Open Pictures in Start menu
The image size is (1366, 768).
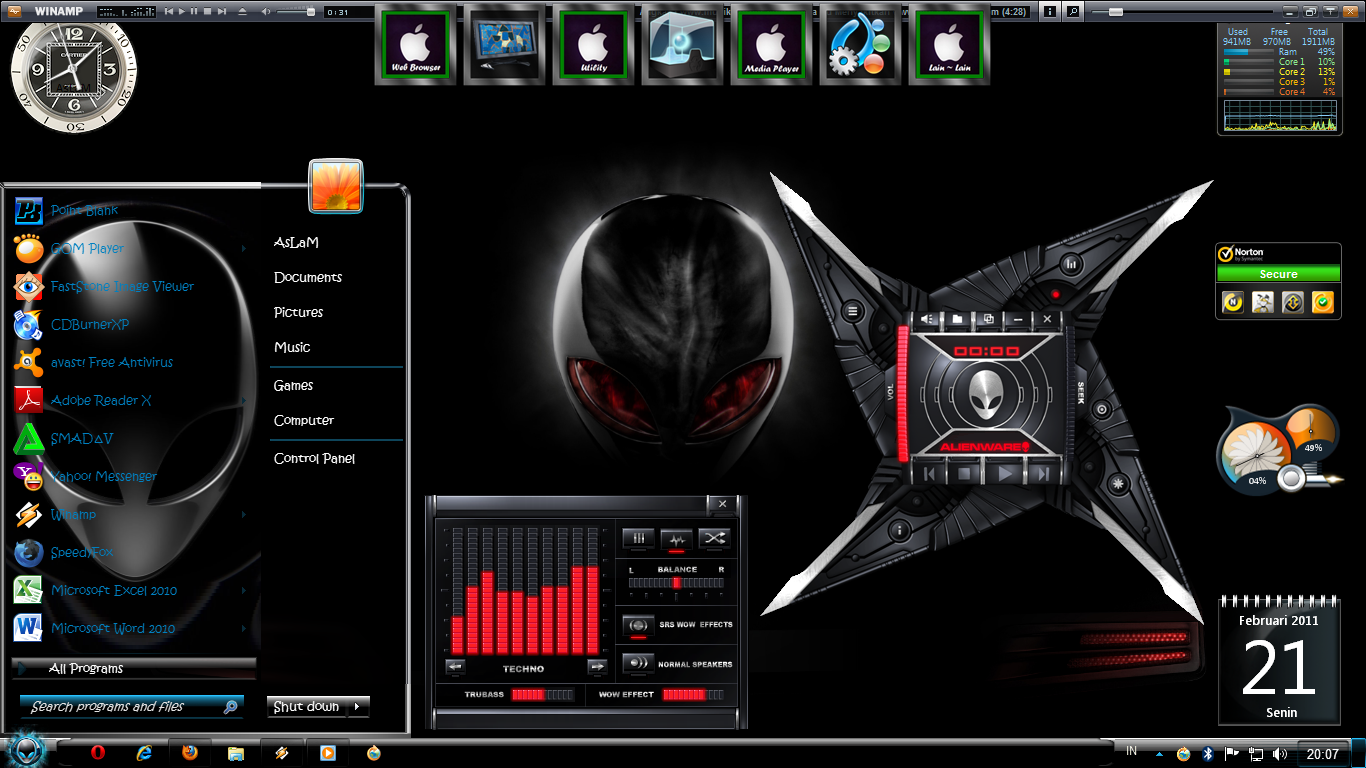[298, 312]
